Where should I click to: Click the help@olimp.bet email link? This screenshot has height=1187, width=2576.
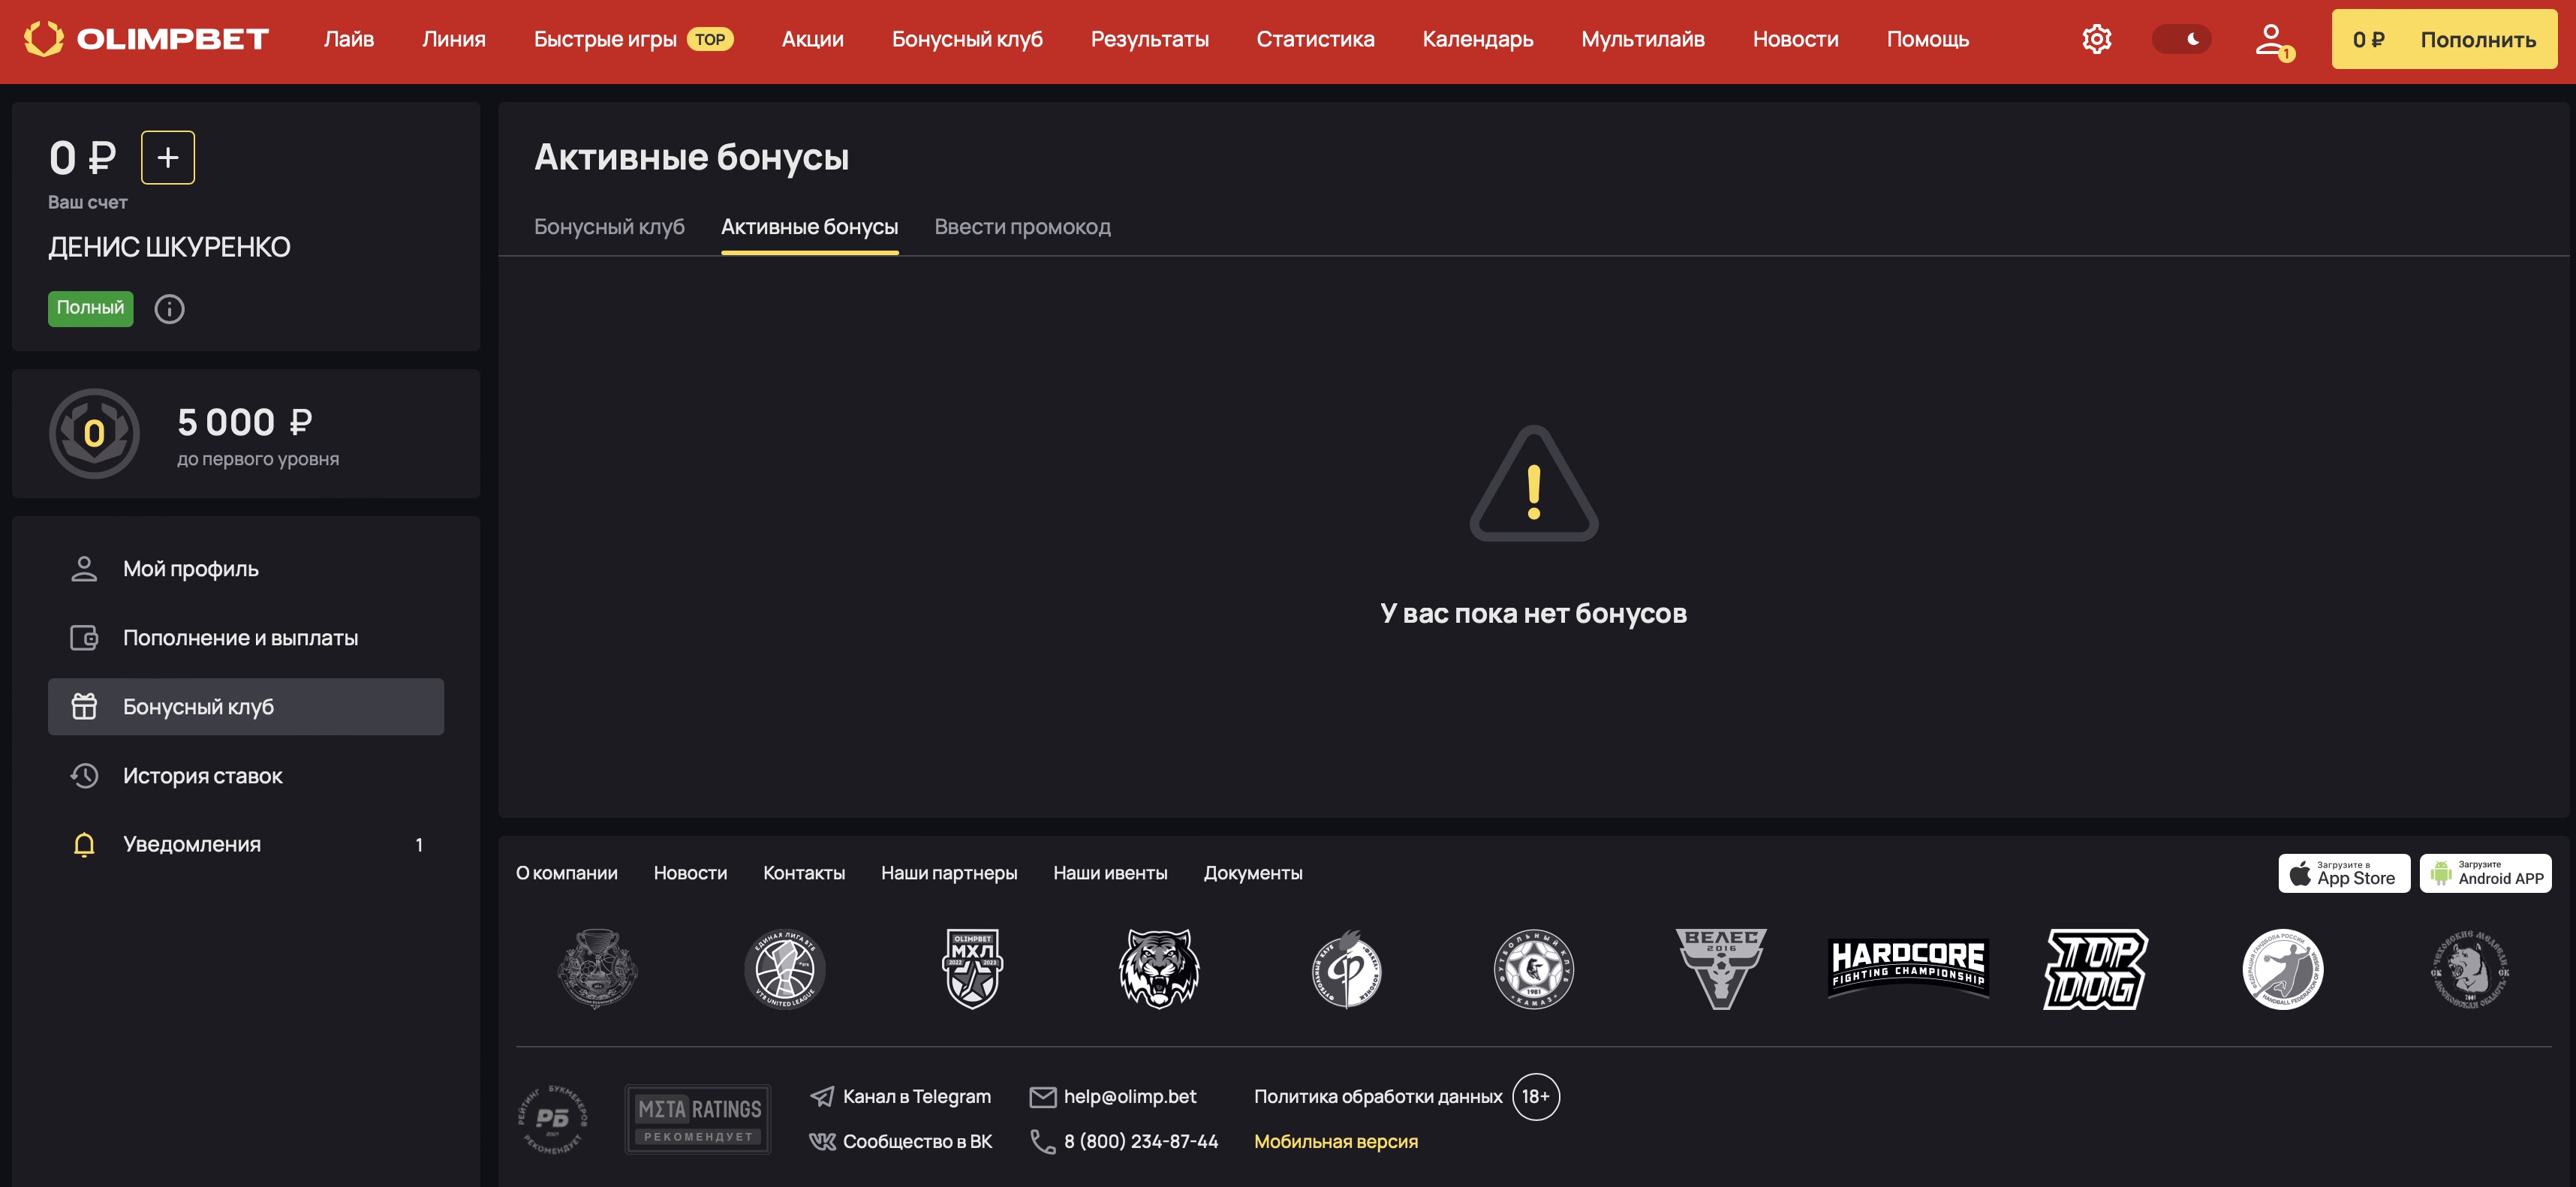click(x=1113, y=1096)
